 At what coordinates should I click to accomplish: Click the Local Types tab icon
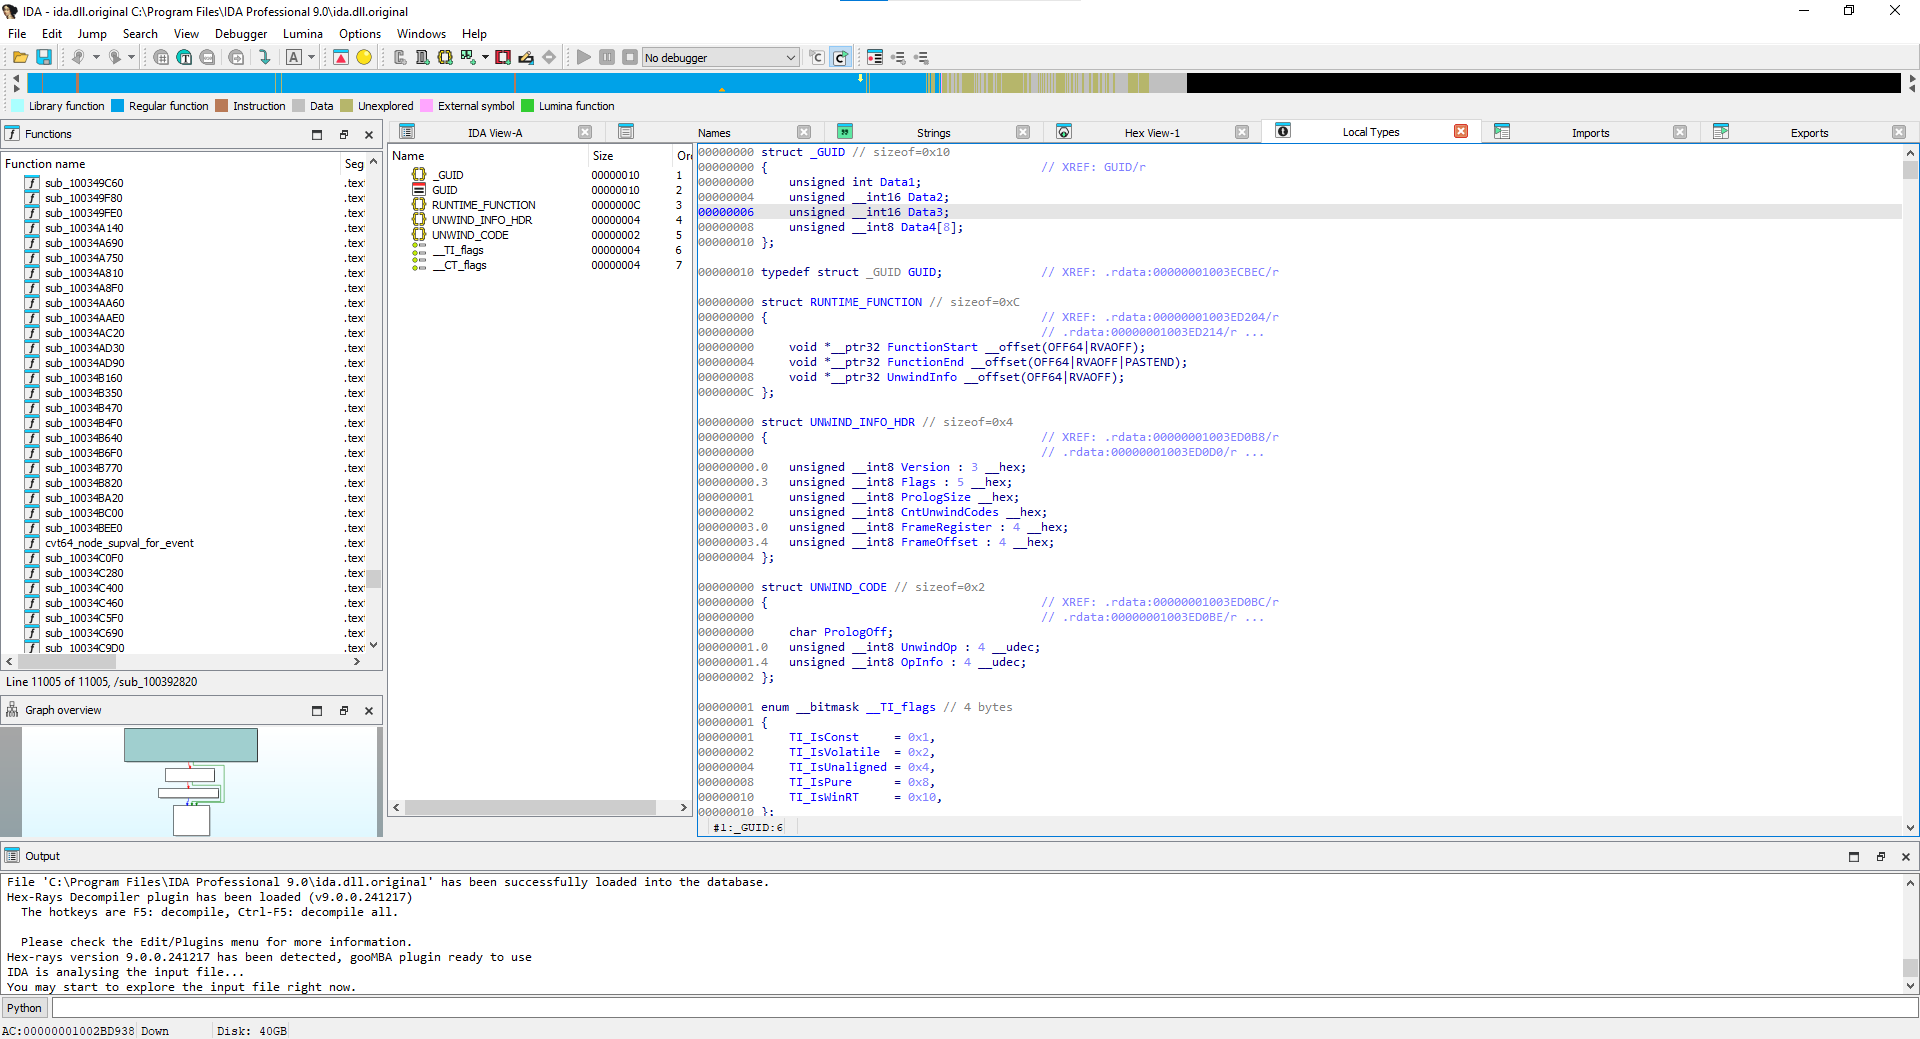point(1283,131)
